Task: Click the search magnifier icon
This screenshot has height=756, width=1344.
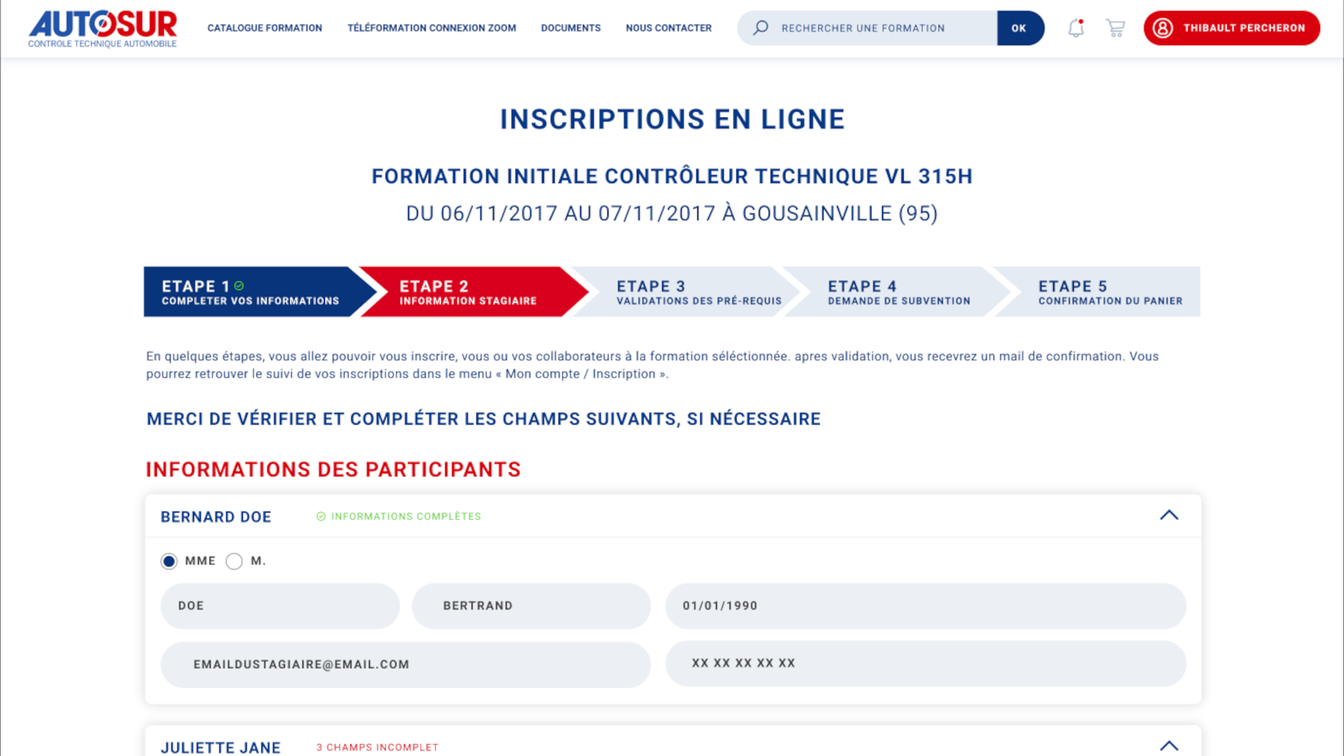Action: tap(761, 28)
